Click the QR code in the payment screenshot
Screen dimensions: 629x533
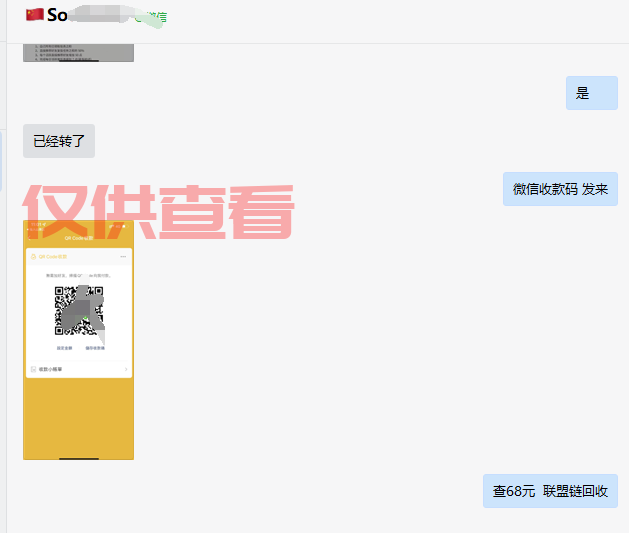tap(78, 309)
